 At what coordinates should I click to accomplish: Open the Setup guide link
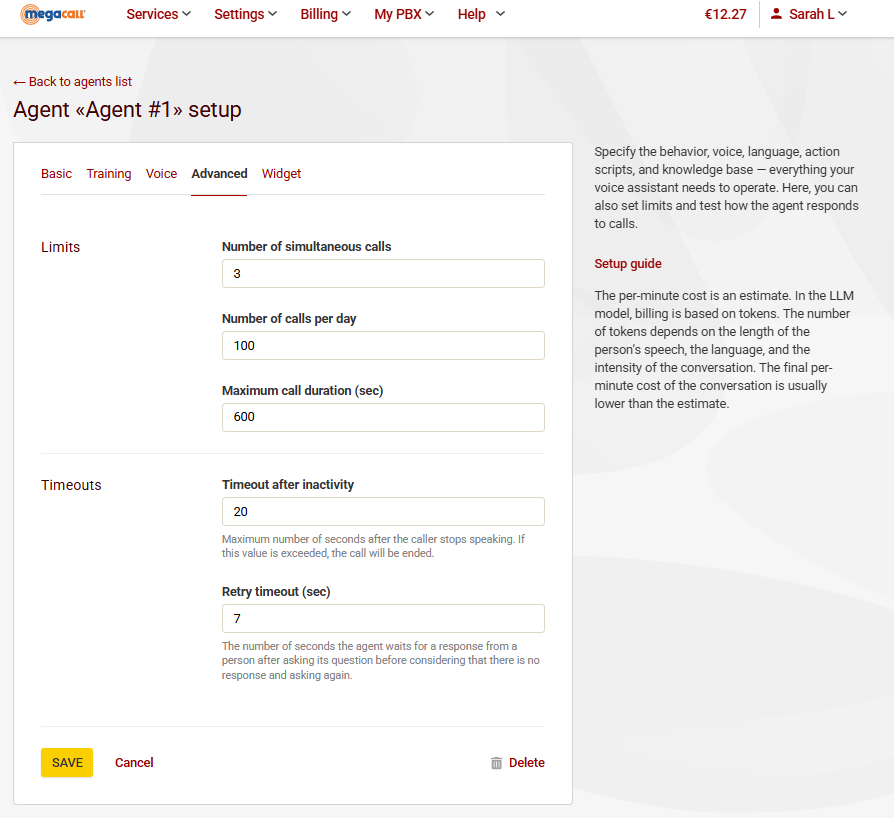tap(627, 264)
